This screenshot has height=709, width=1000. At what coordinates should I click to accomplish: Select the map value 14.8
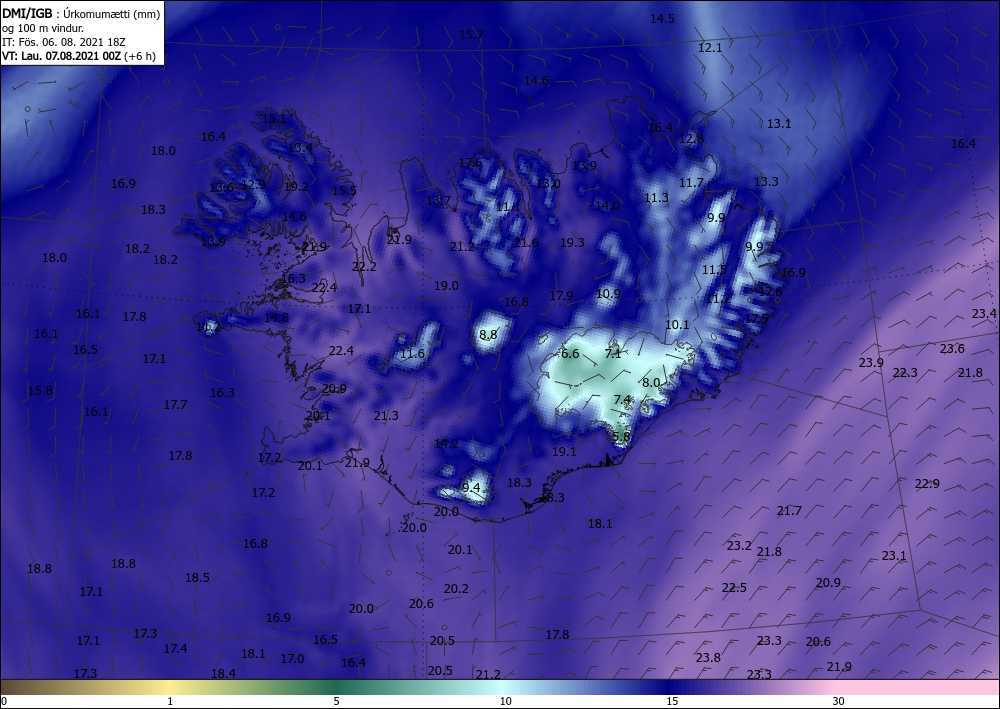coord(276,318)
